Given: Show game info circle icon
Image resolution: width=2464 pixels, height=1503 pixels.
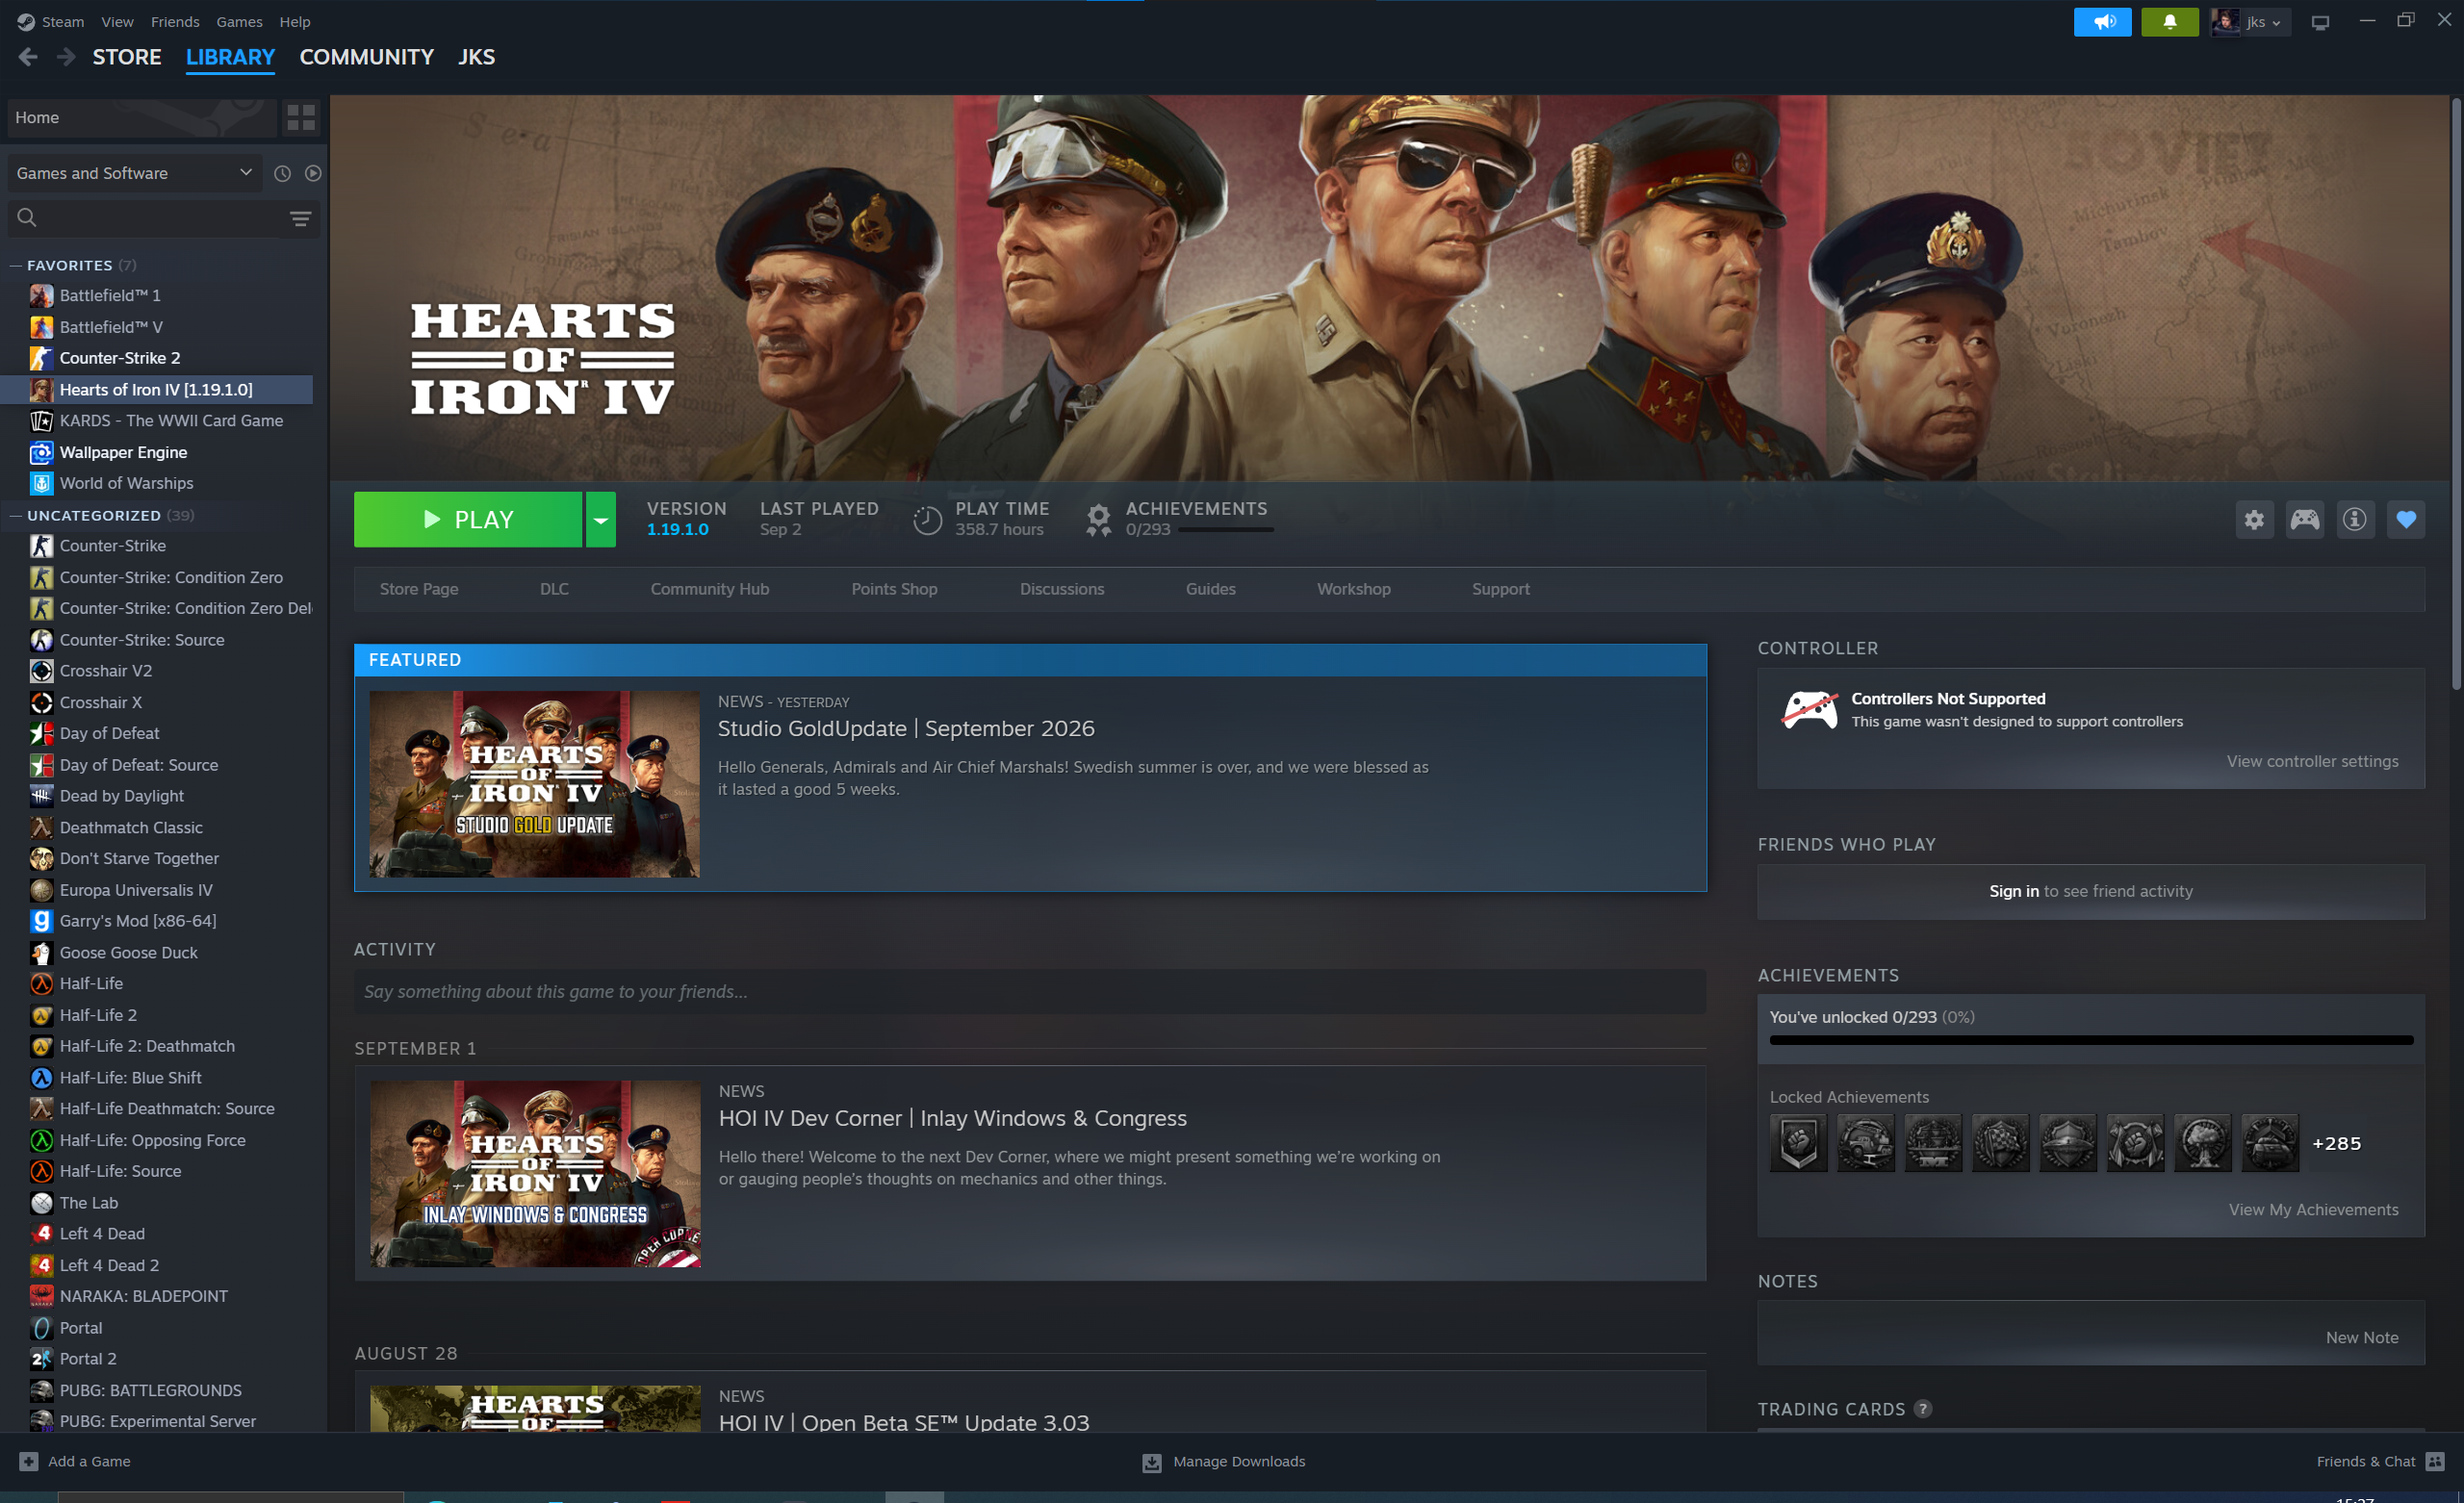Looking at the screenshot, I should click(2354, 519).
